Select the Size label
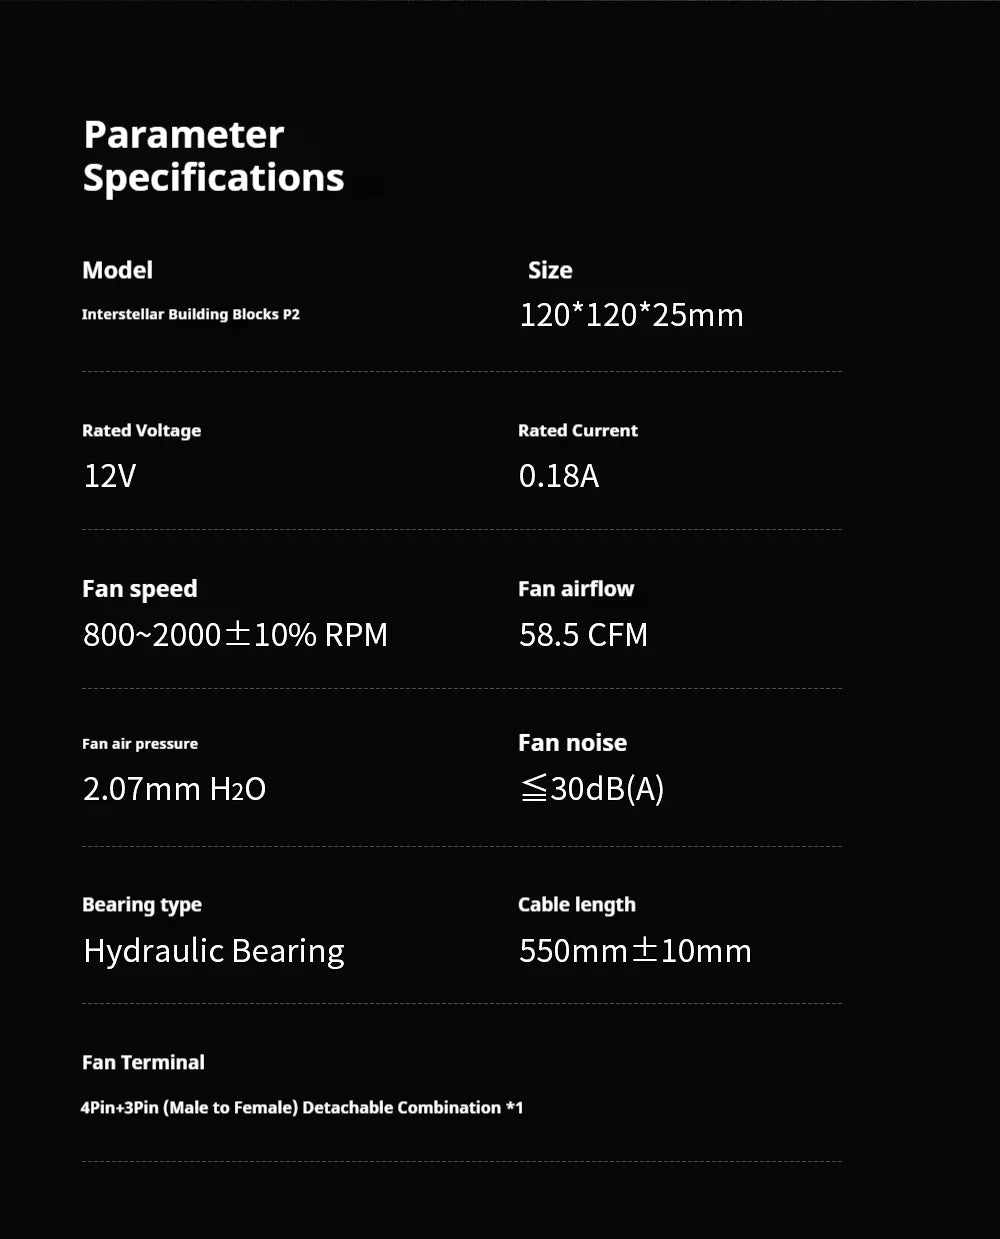This screenshot has width=1000, height=1239. 550,270
